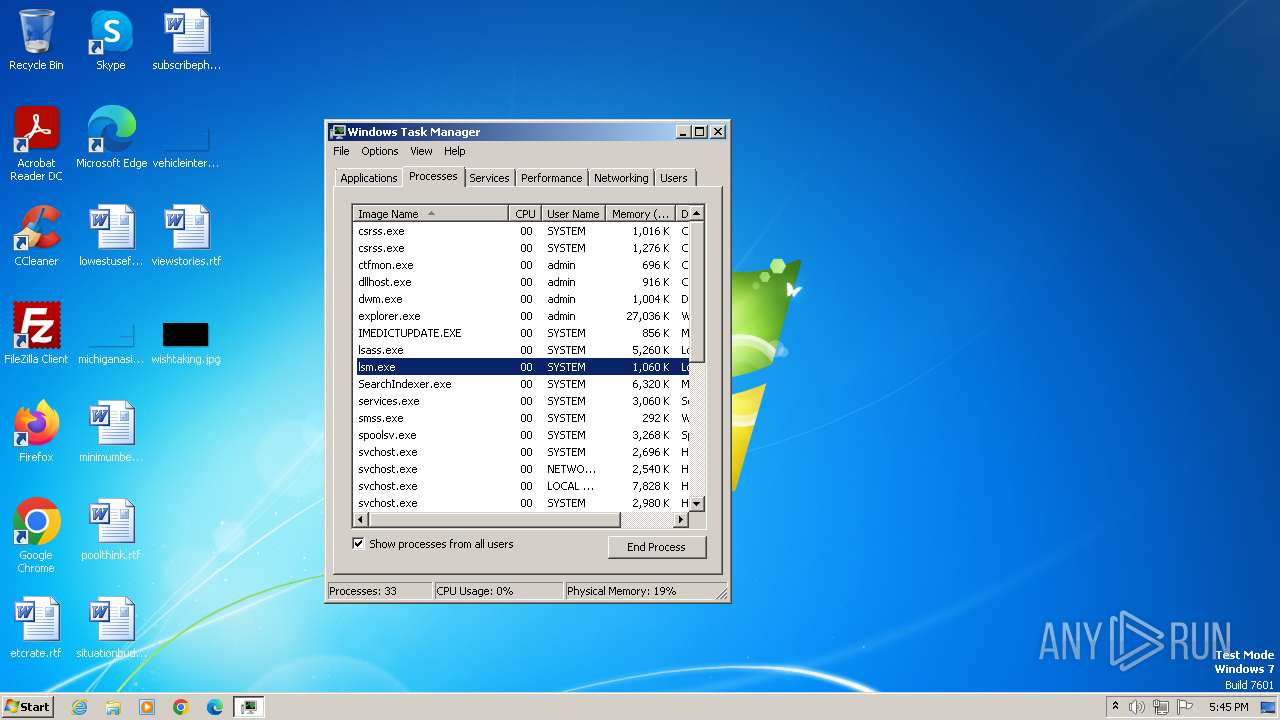This screenshot has width=1280, height=720.
Task: Open Google Chrome desktop shortcut
Action: [x=36, y=535]
